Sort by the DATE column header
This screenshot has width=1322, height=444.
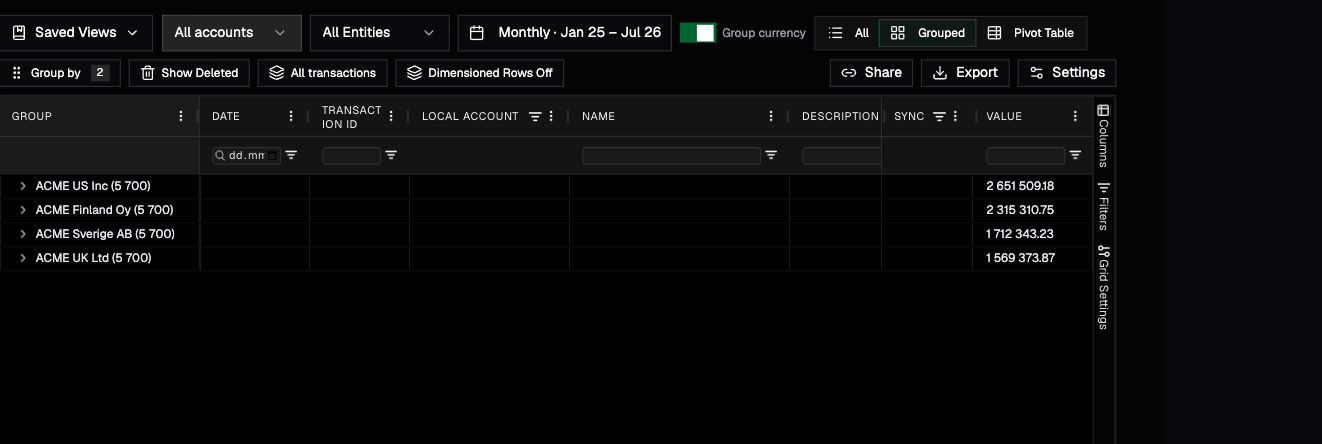(x=226, y=117)
